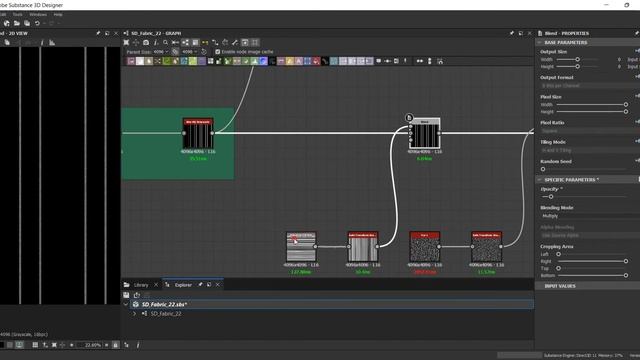Open the Parent Size width dropdown
Screen dimensions: 640x360
pyautogui.click(x=161, y=52)
